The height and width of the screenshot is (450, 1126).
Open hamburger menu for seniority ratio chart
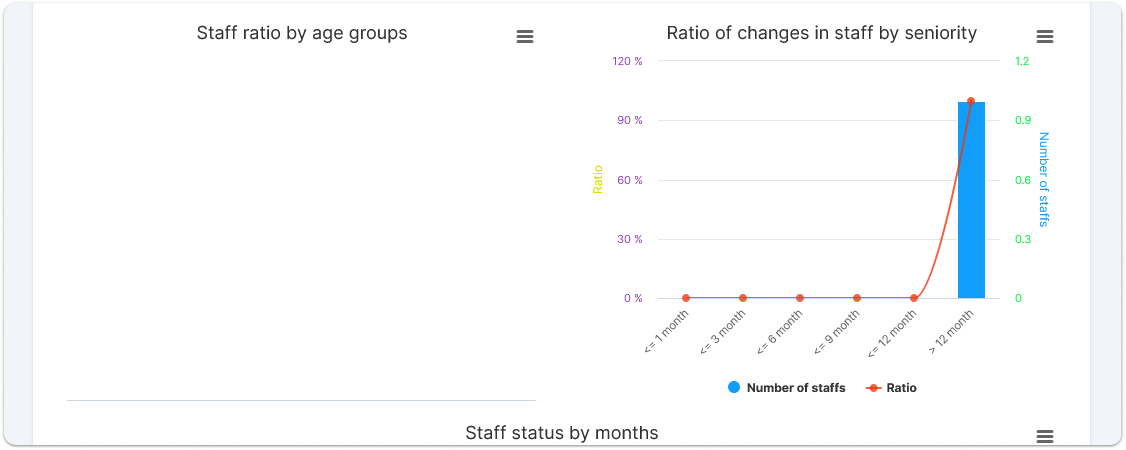coord(1044,37)
